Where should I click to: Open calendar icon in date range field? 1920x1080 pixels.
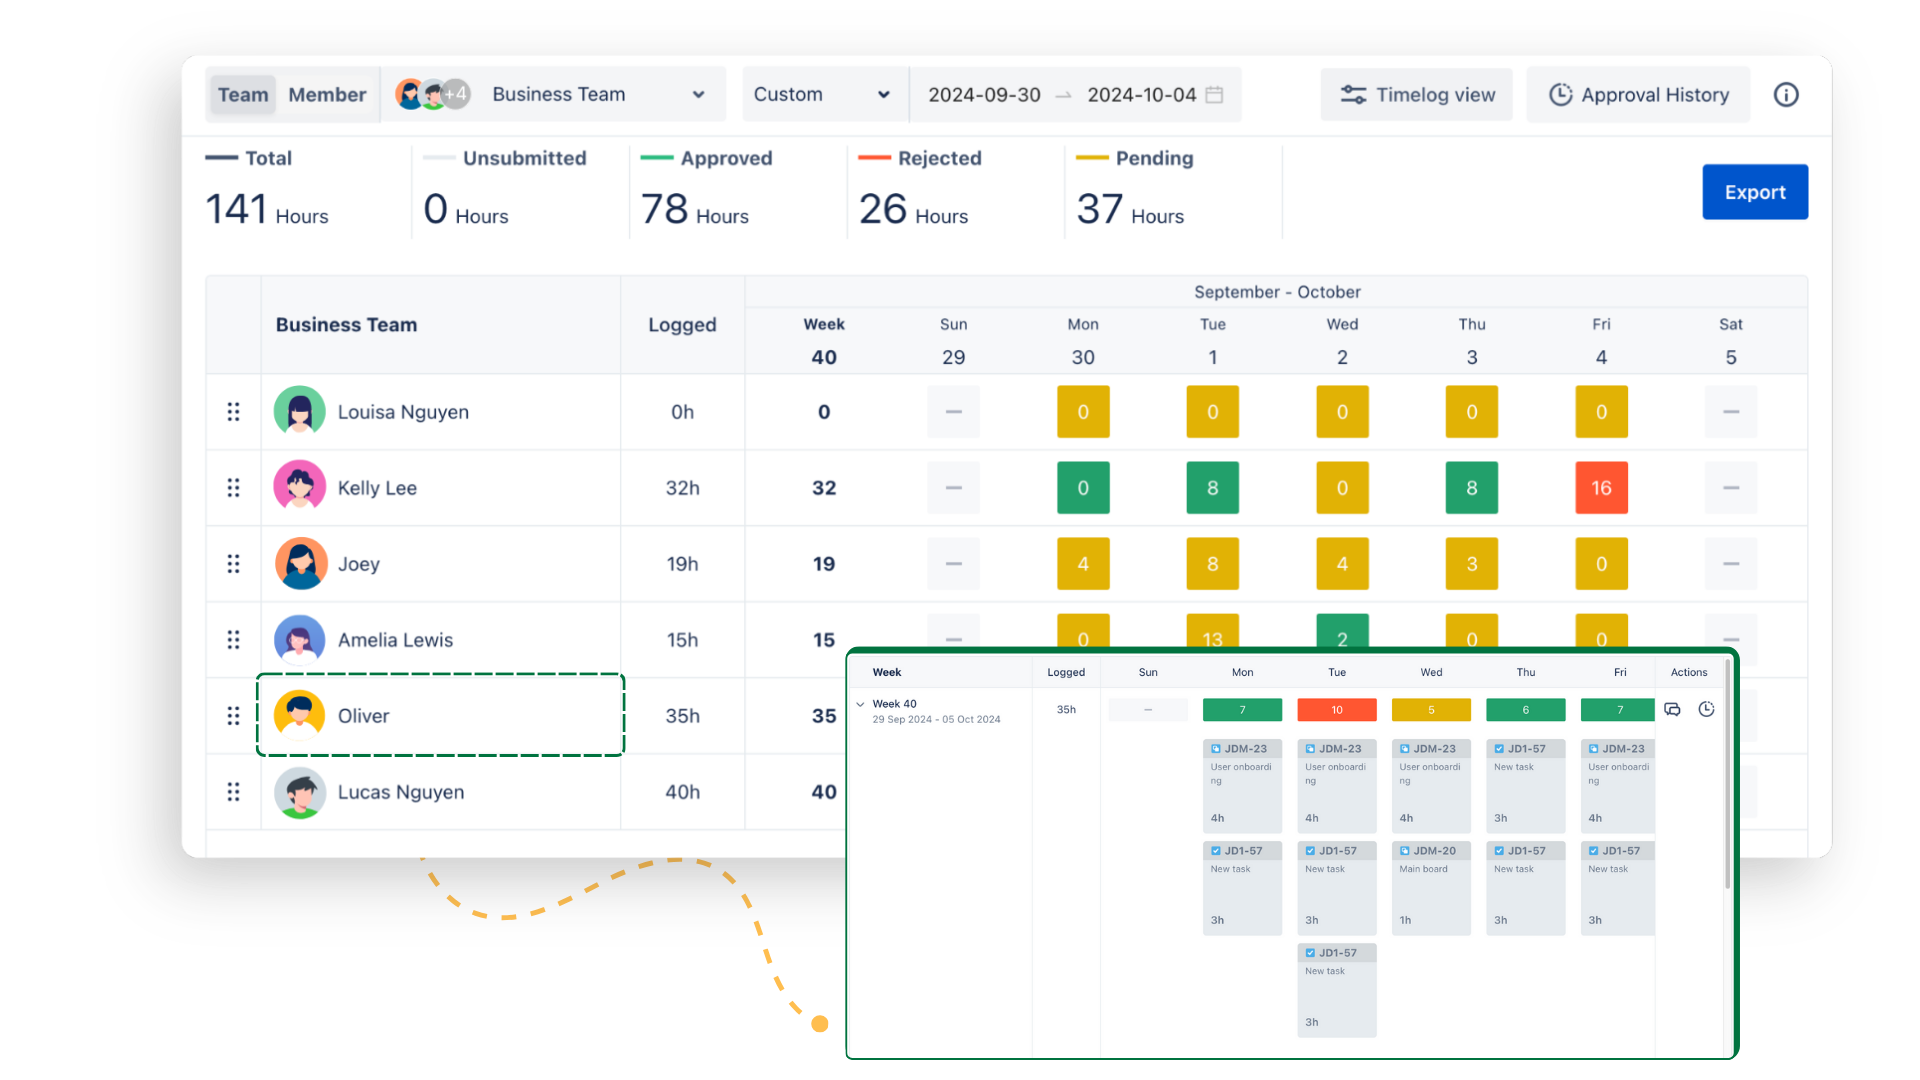[1214, 95]
